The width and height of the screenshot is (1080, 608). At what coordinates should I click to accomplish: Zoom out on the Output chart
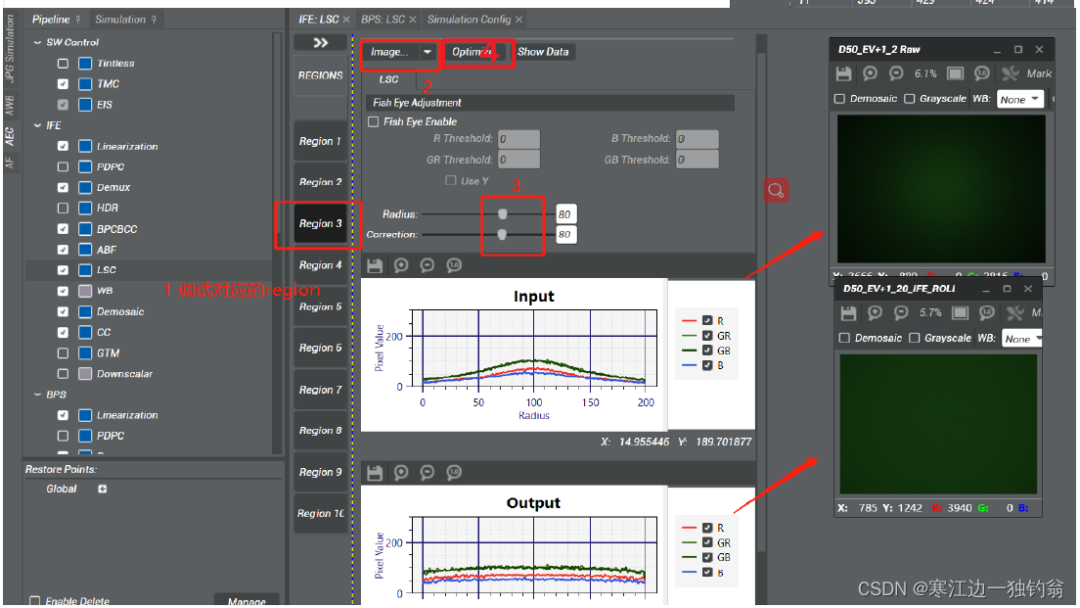click(x=427, y=472)
